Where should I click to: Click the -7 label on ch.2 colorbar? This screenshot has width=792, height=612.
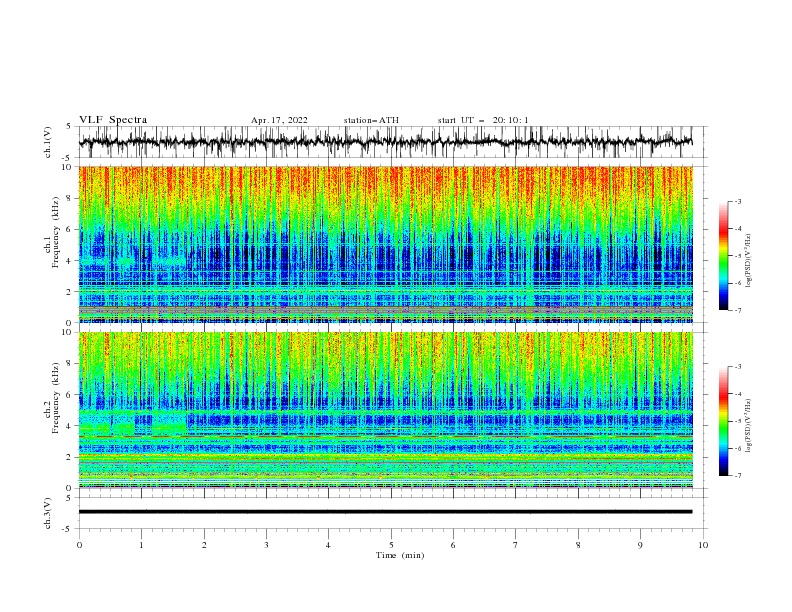[x=737, y=476]
